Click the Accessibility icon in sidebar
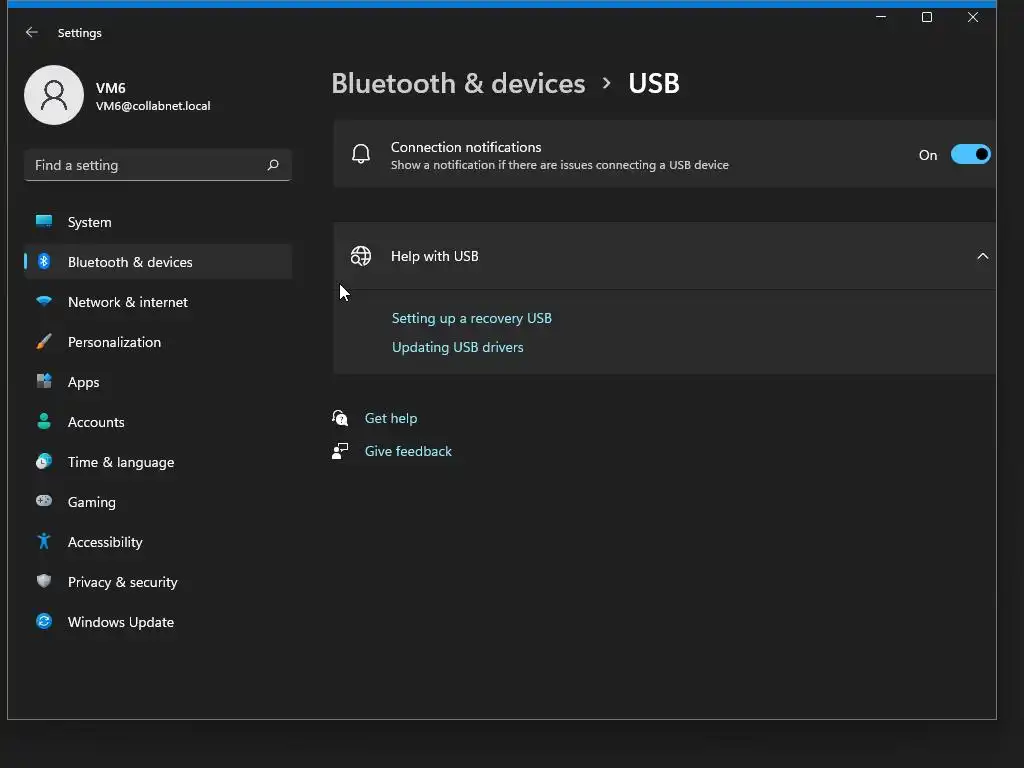This screenshot has height=768, width=1024. click(x=44, y=542)
